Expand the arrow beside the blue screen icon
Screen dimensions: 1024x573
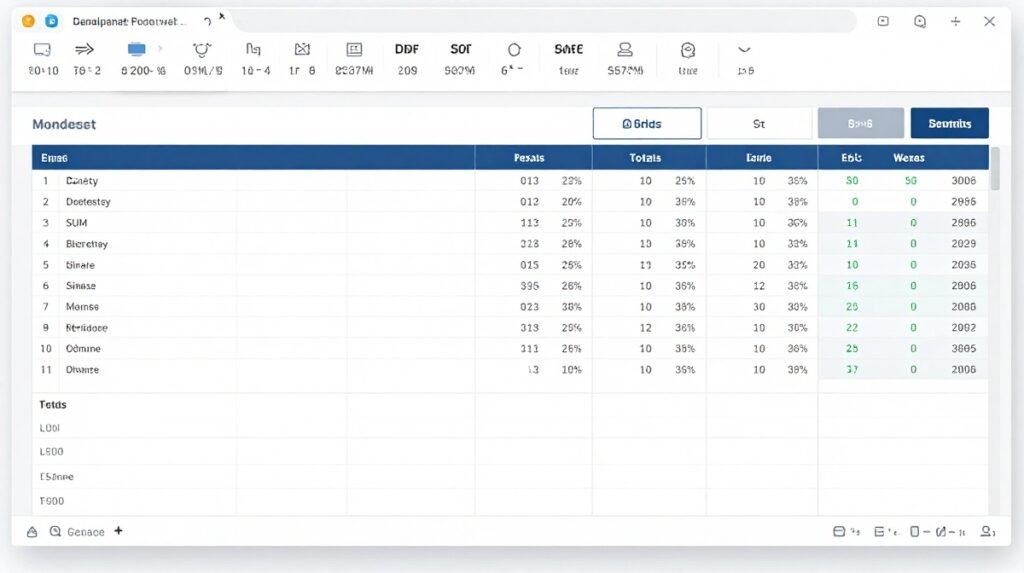[160, 49]
